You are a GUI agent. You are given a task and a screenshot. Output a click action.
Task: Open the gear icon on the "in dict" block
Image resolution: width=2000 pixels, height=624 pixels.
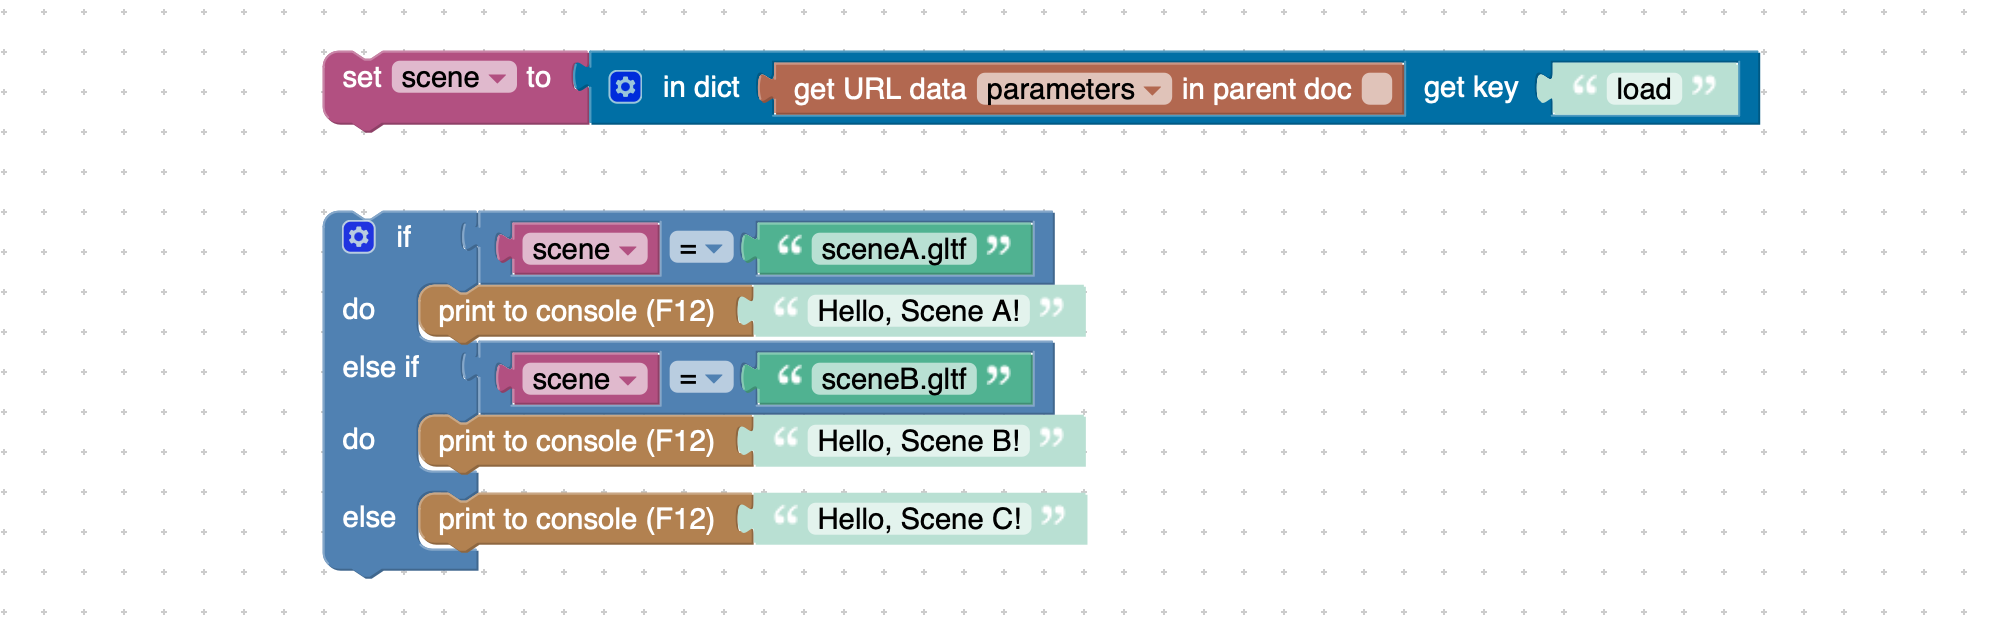625,88
